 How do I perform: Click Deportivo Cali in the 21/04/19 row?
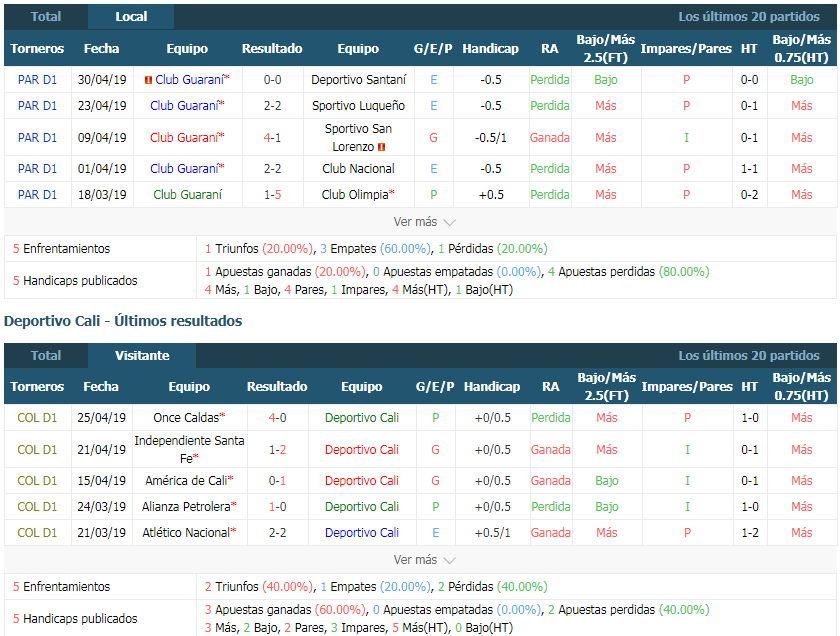[362, 450]
